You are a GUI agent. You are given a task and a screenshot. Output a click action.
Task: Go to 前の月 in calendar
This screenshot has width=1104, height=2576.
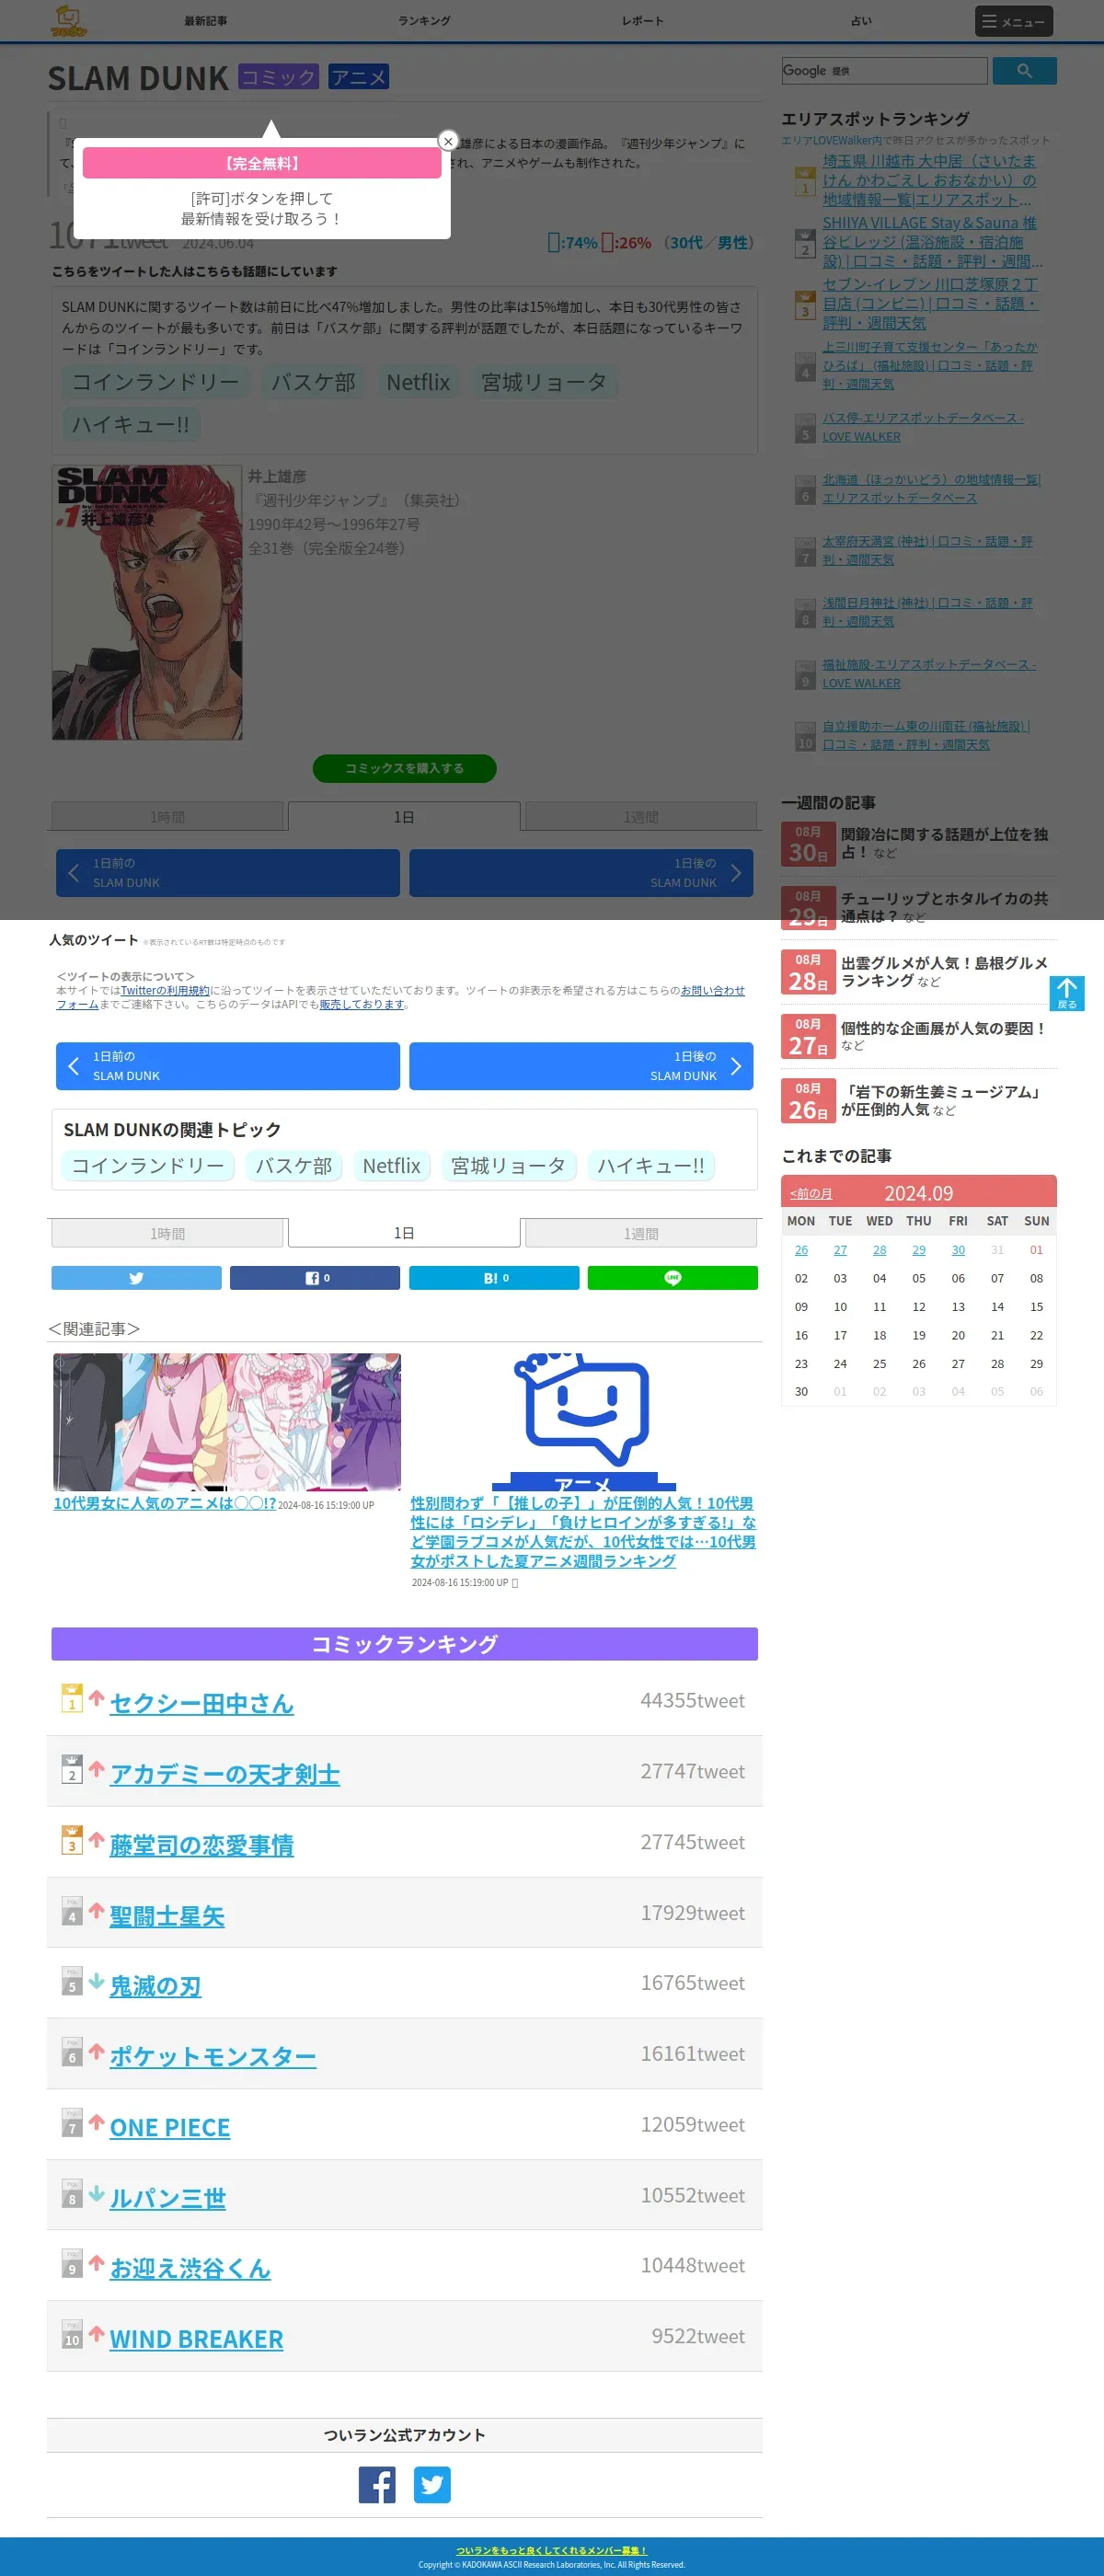tap(811, 1193)
